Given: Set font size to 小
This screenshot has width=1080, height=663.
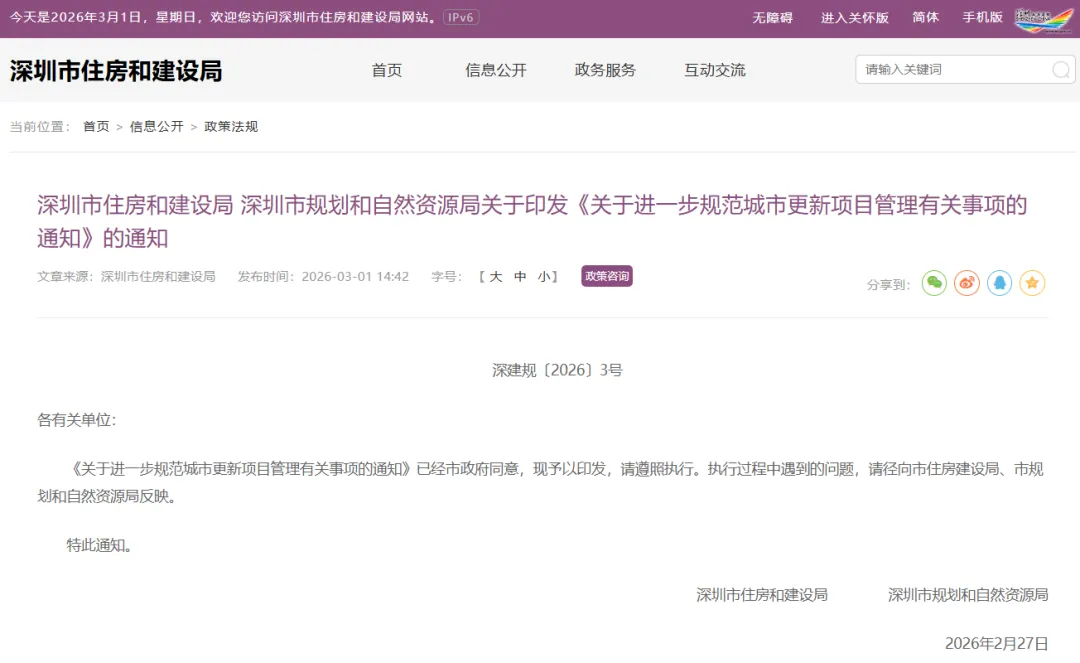Looking at the screenshot, I should click(x=543, y=277).
